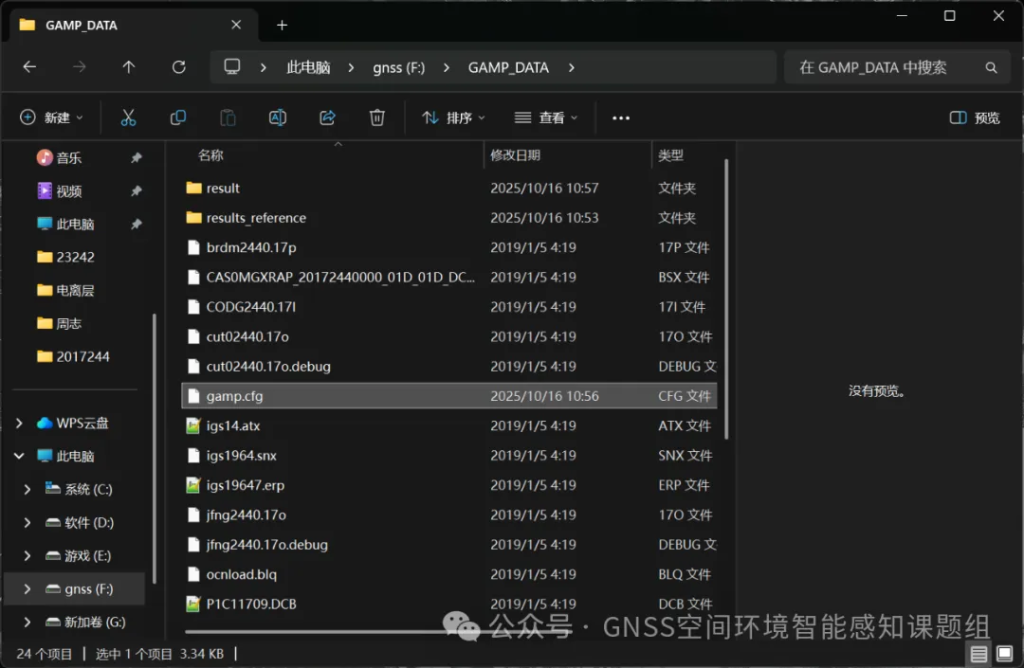This screenshot has height=668, width=1024.
Task: Navigate back with the back arrow
Action: (x=30, y=67)
